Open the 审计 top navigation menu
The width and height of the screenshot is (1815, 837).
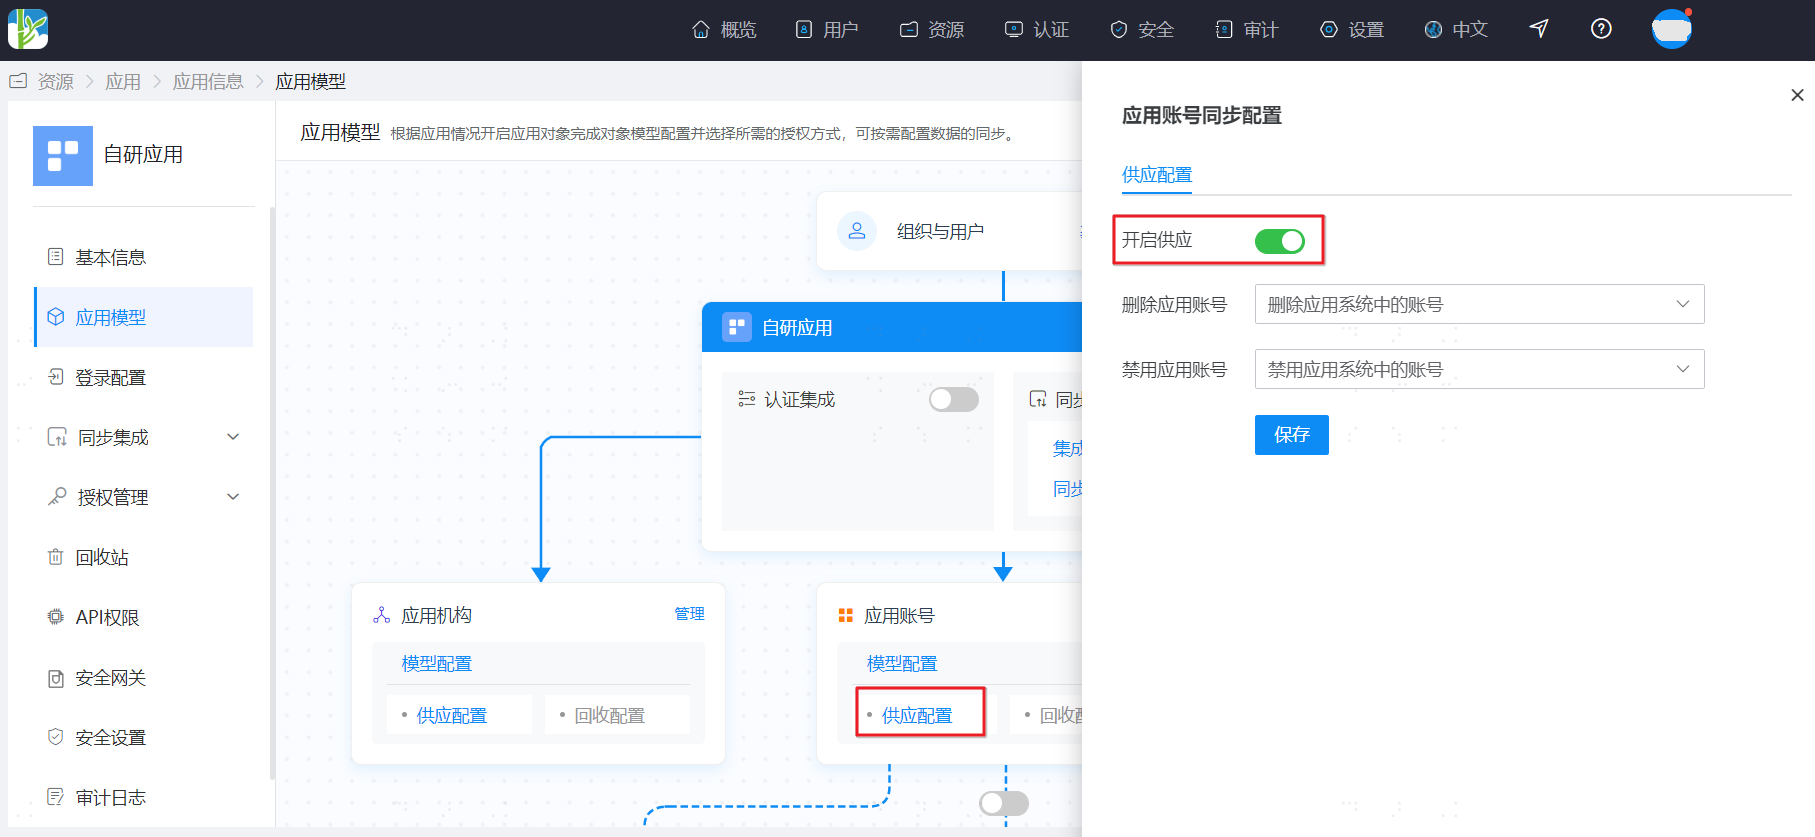1247,30
